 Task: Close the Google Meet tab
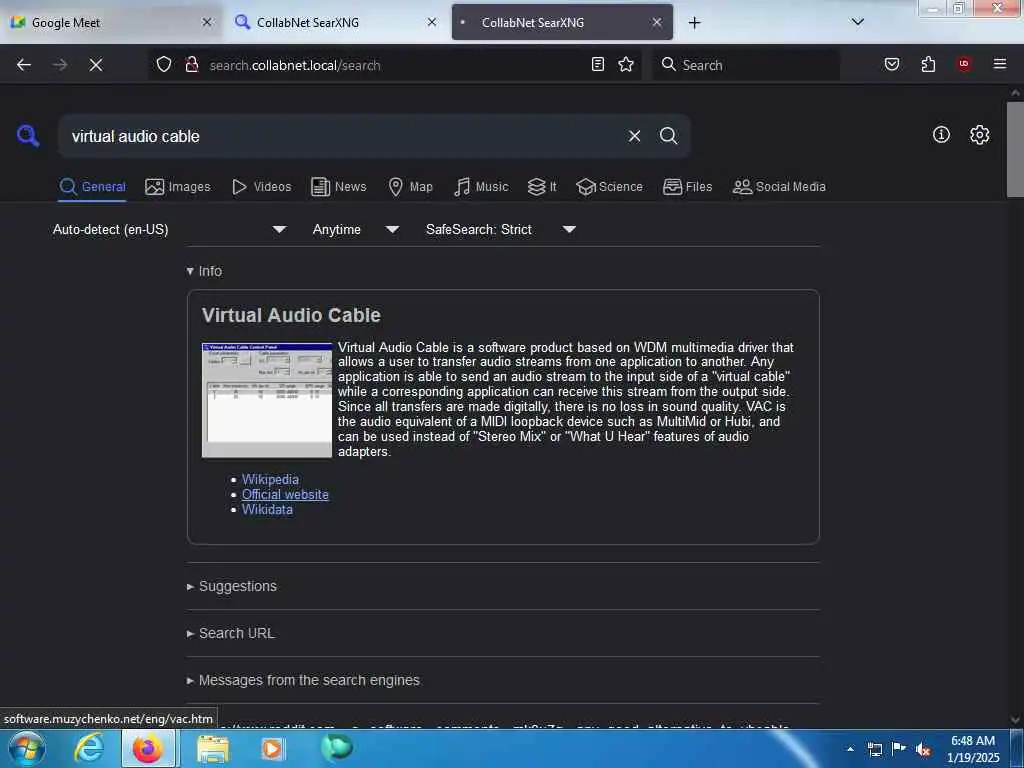pos(207,22)
